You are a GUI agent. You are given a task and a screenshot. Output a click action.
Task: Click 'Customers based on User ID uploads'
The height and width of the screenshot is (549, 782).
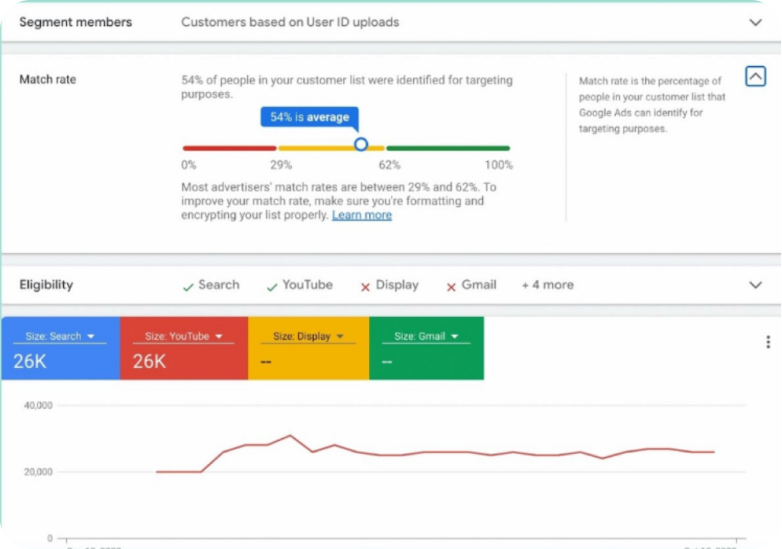pos(290,22)
